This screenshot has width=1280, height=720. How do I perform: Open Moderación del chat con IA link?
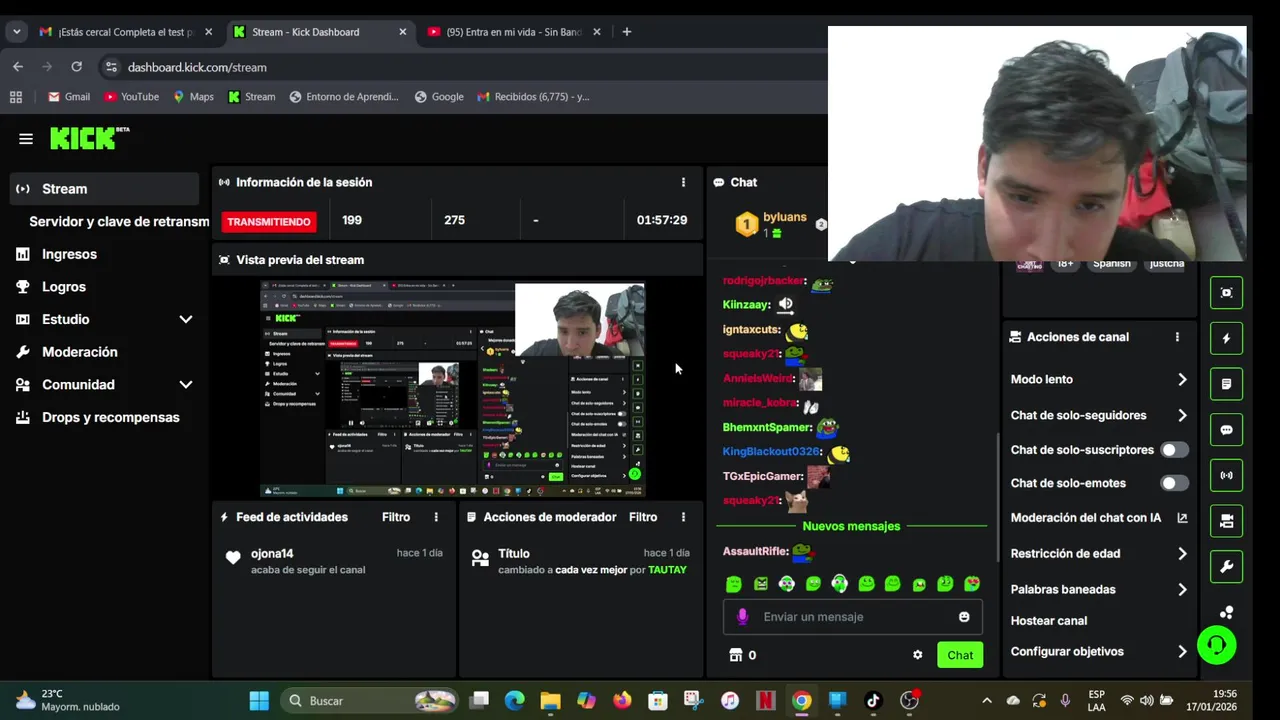(1098, 518)
